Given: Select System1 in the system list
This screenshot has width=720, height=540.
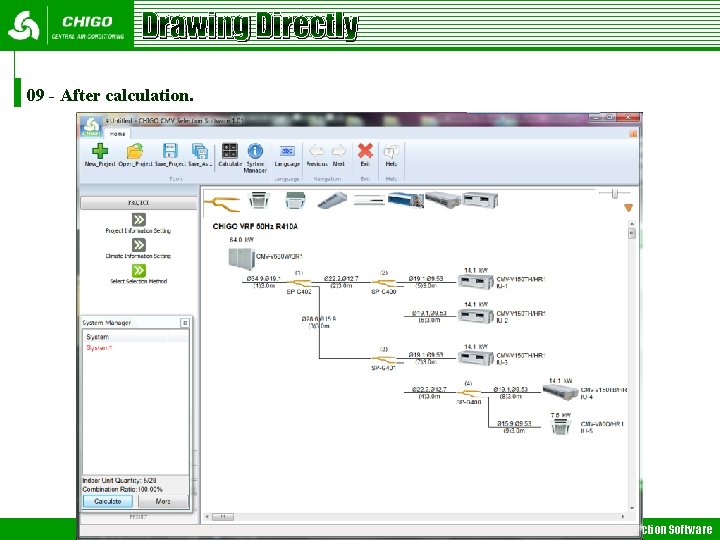Looking at the screenshot, I should click(x=99, y=348).
